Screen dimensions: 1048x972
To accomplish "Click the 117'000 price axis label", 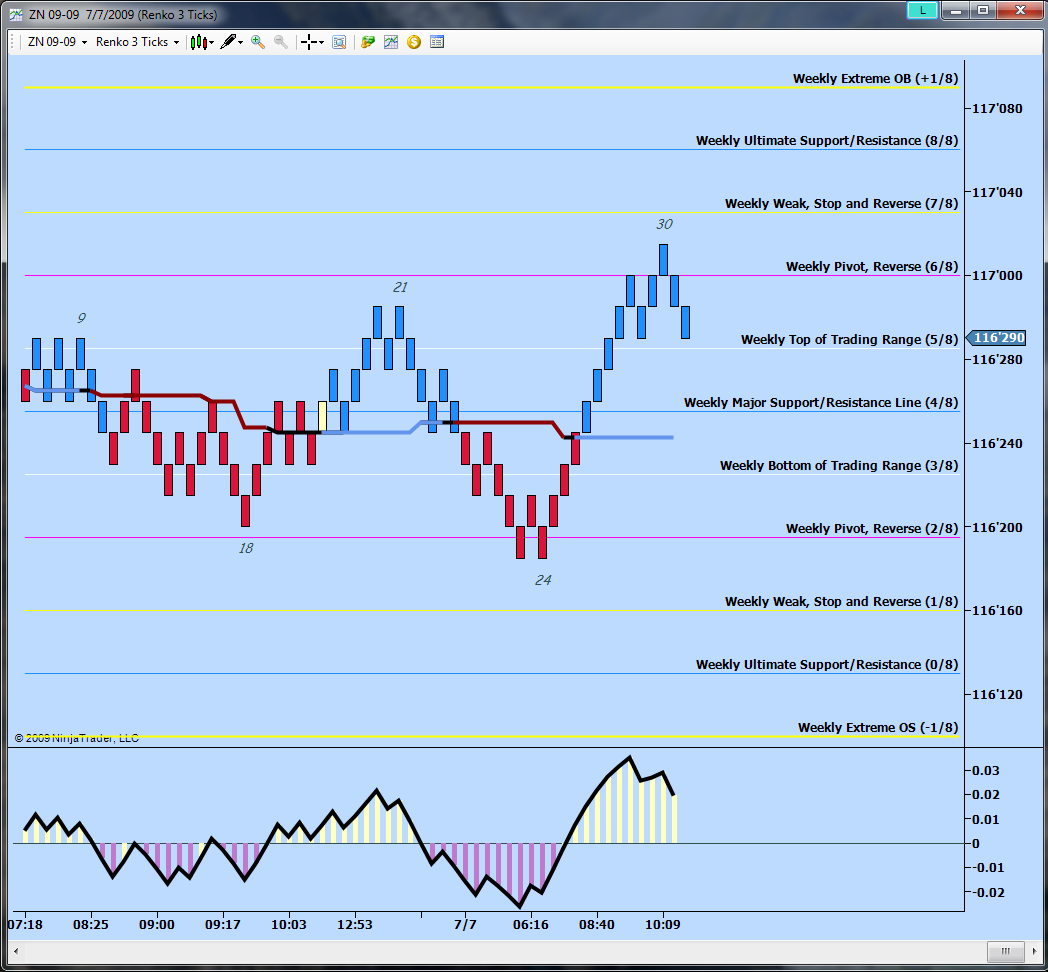I will tap(997, 275).
